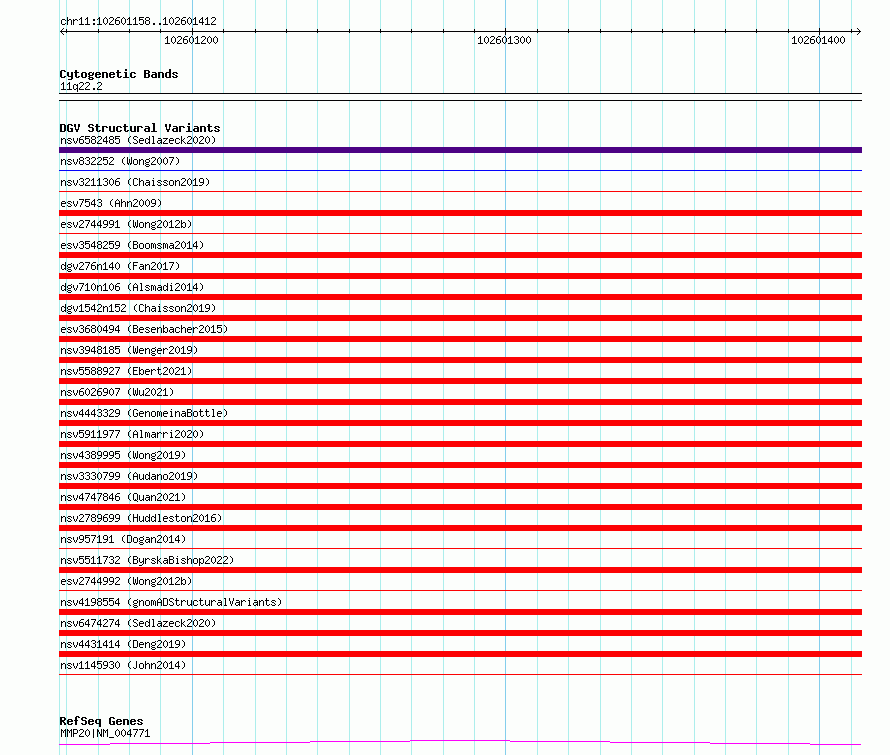Click the red nsv6026907 variant bar
The width and height of the screenshot is (890, 755).
[460, 402]
